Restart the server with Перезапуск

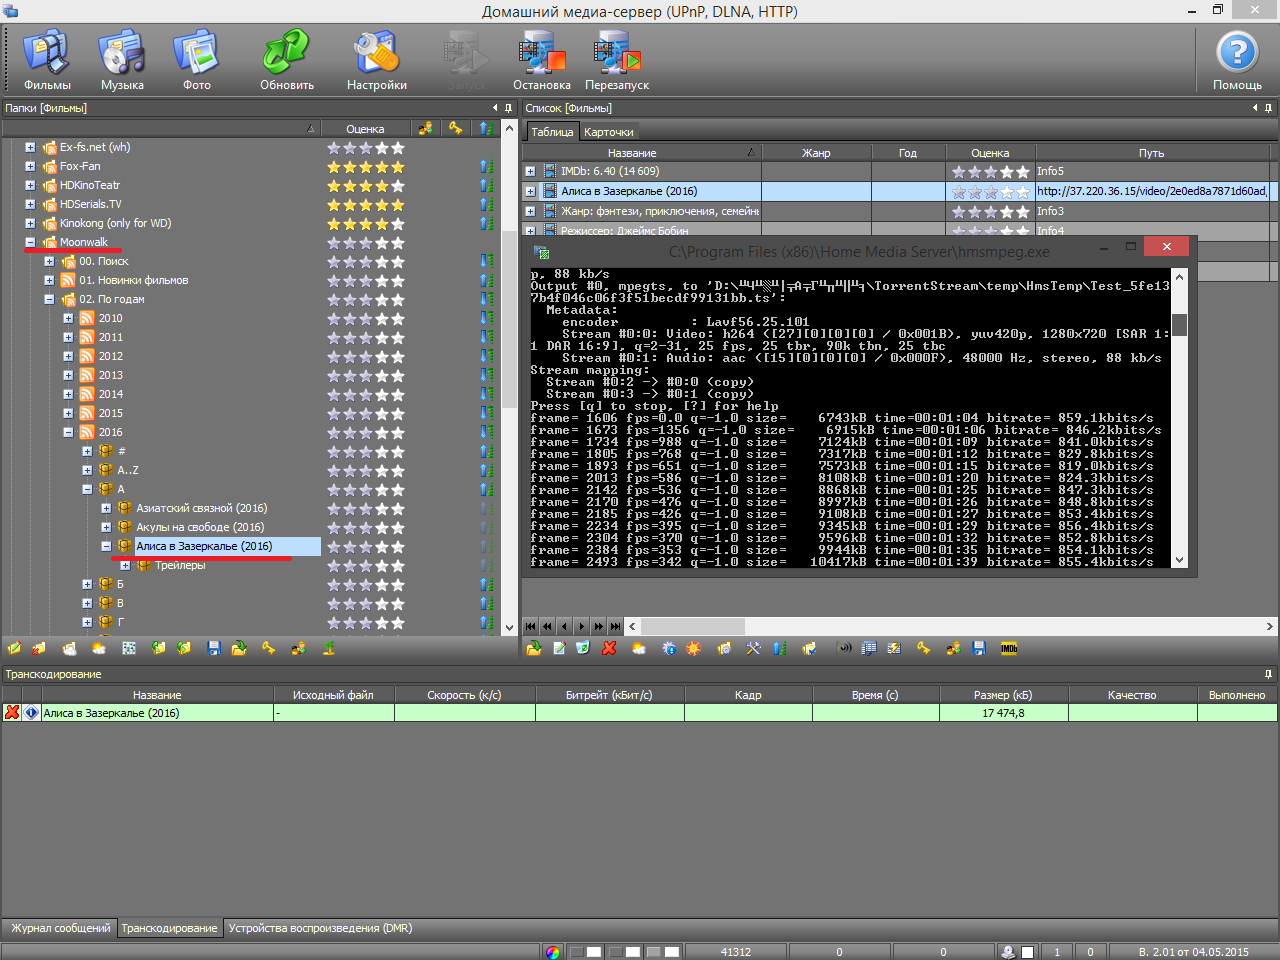[x=616, y=61]
